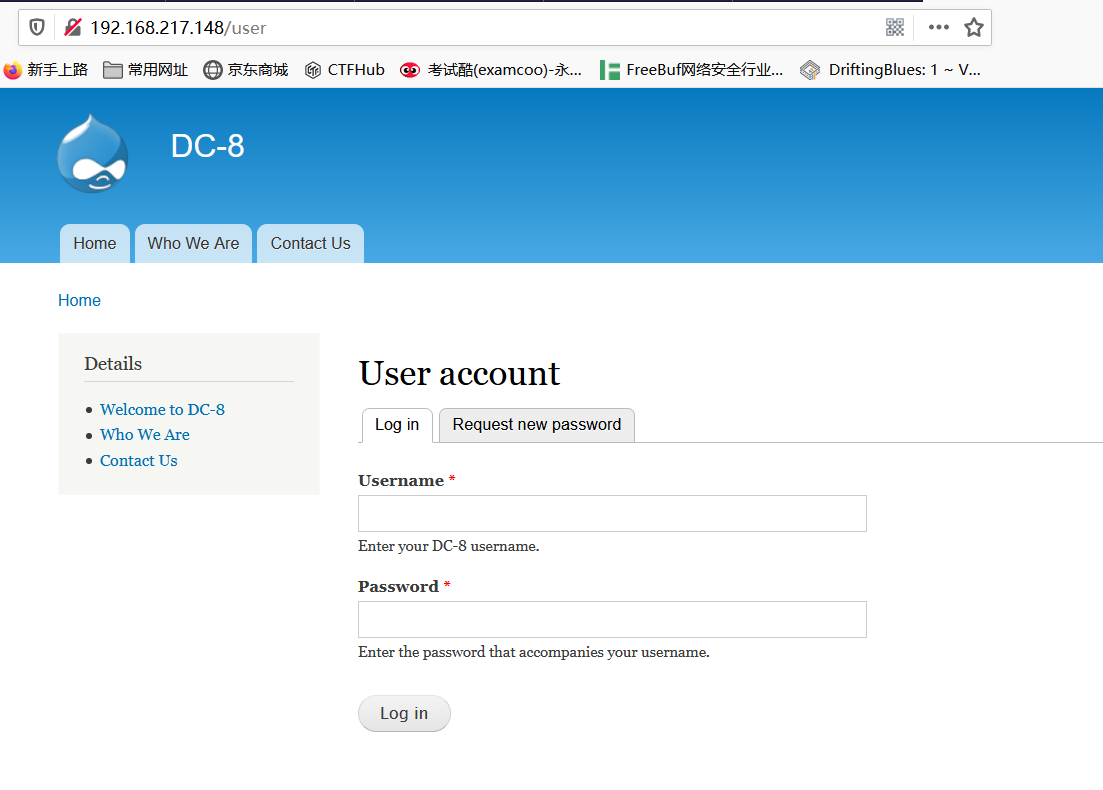The height and width of the screenshot is (790, 1103).
Task: Select the Log in tab
Action: pyautogui.click(x=397, y=425)
